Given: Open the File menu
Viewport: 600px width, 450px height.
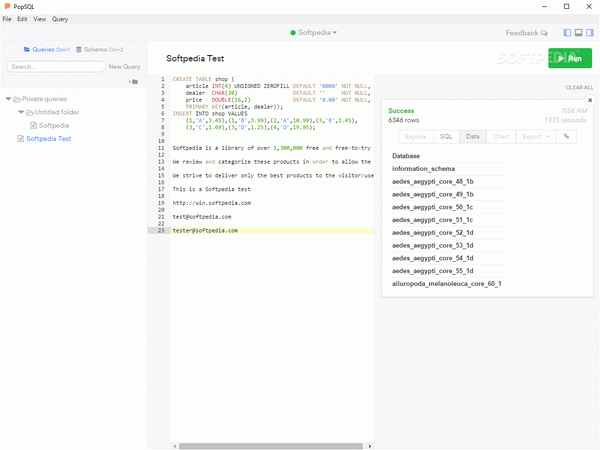Looking at the screenshot, I should pos(7,19).
